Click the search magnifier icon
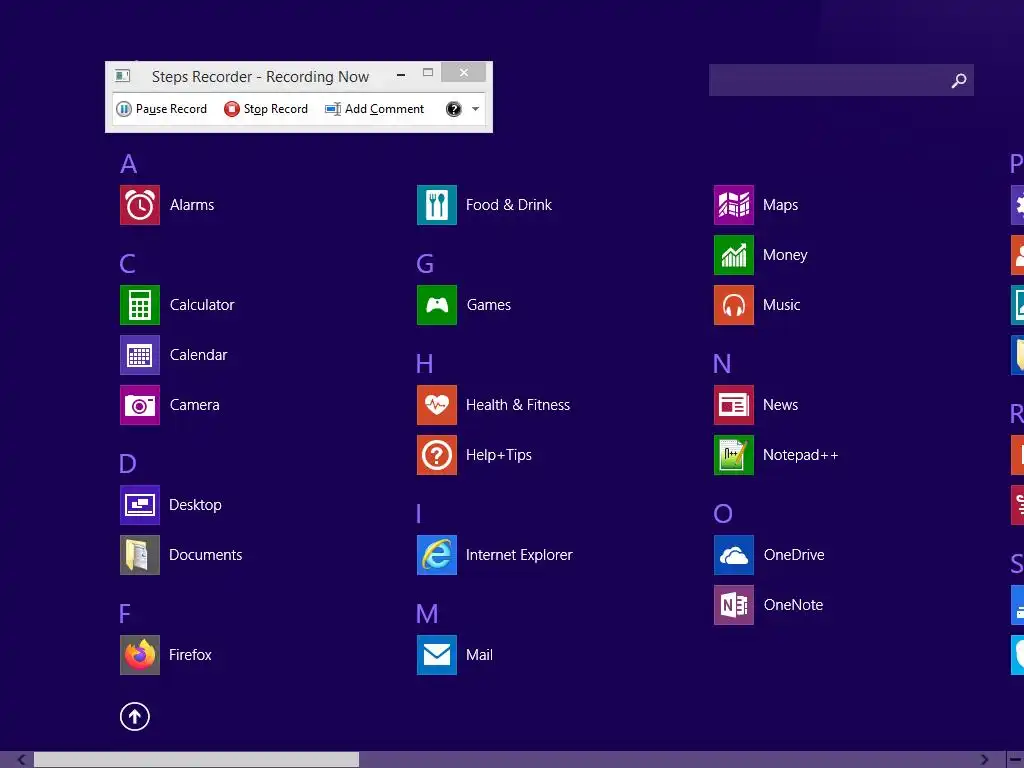Screen dimensions: 1024x768 959,80
